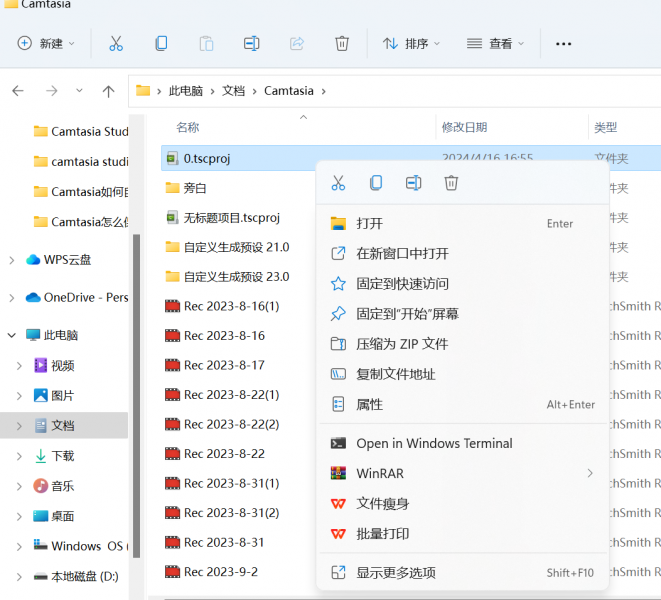Expand the WinRAR submenu
This screenshot has width=661, height=600.
point(590,473)
